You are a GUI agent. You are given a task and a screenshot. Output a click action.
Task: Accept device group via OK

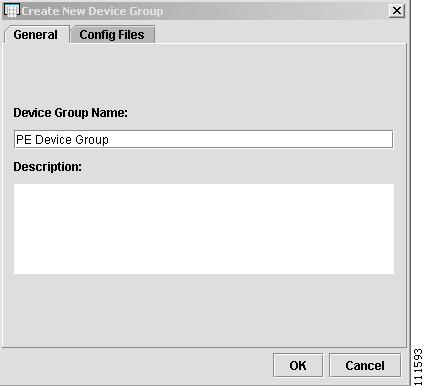pos(298,365)
